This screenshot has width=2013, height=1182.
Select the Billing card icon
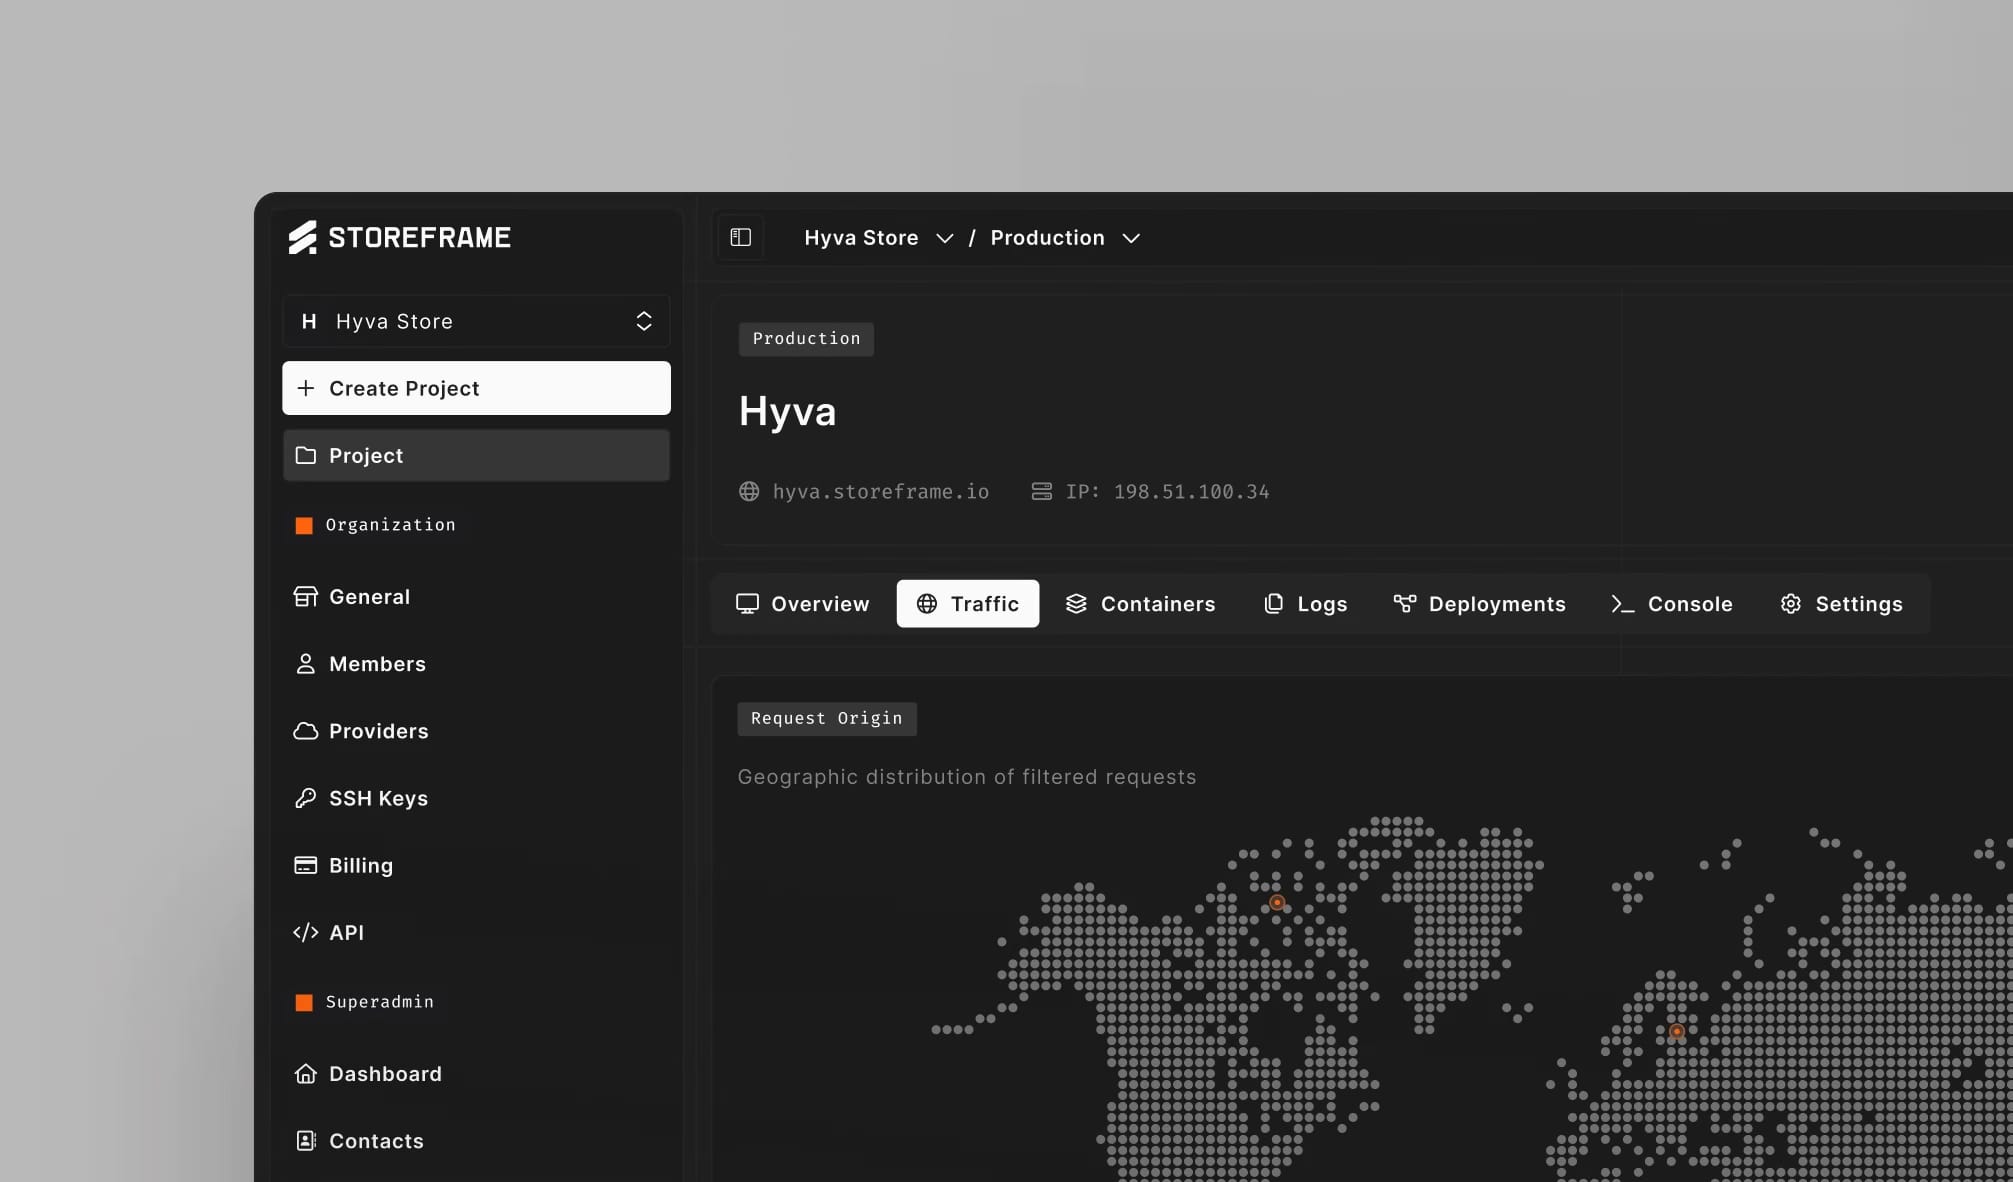(x=305, y=865)
